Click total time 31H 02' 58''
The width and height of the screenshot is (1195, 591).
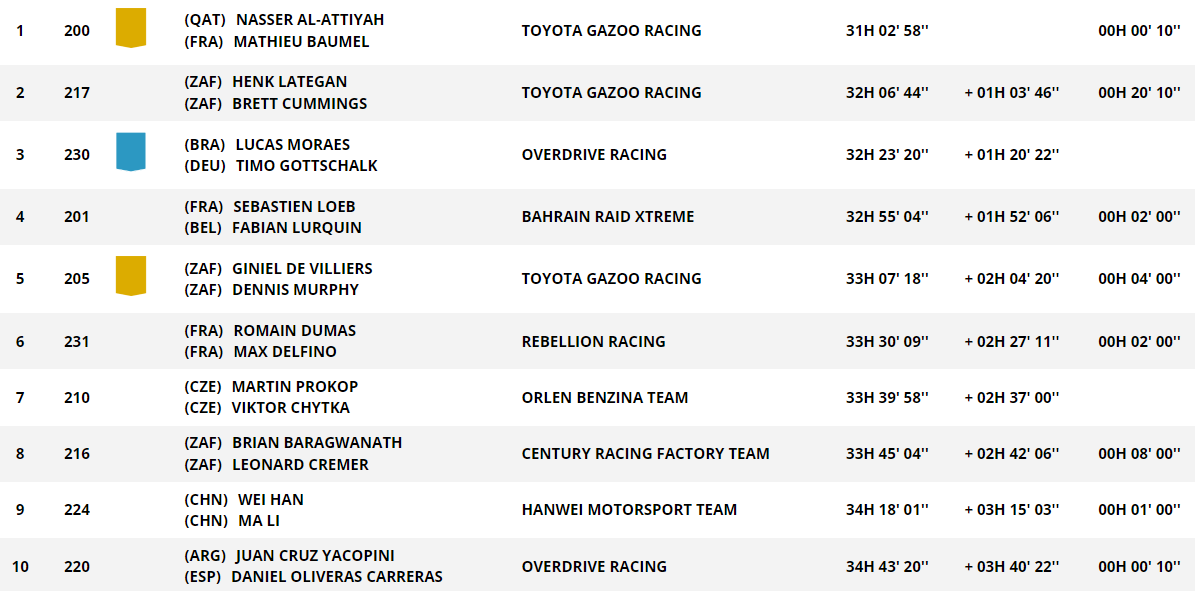coord(887,31)
